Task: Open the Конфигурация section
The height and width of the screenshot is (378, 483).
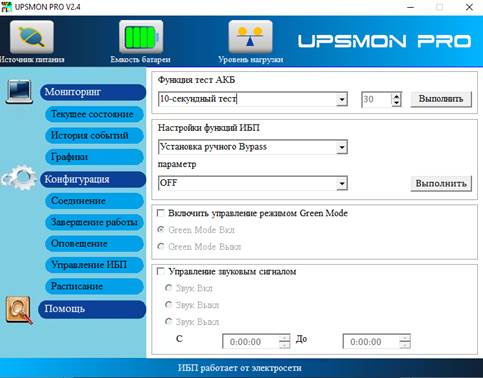Action: click(x=93, y=179)
